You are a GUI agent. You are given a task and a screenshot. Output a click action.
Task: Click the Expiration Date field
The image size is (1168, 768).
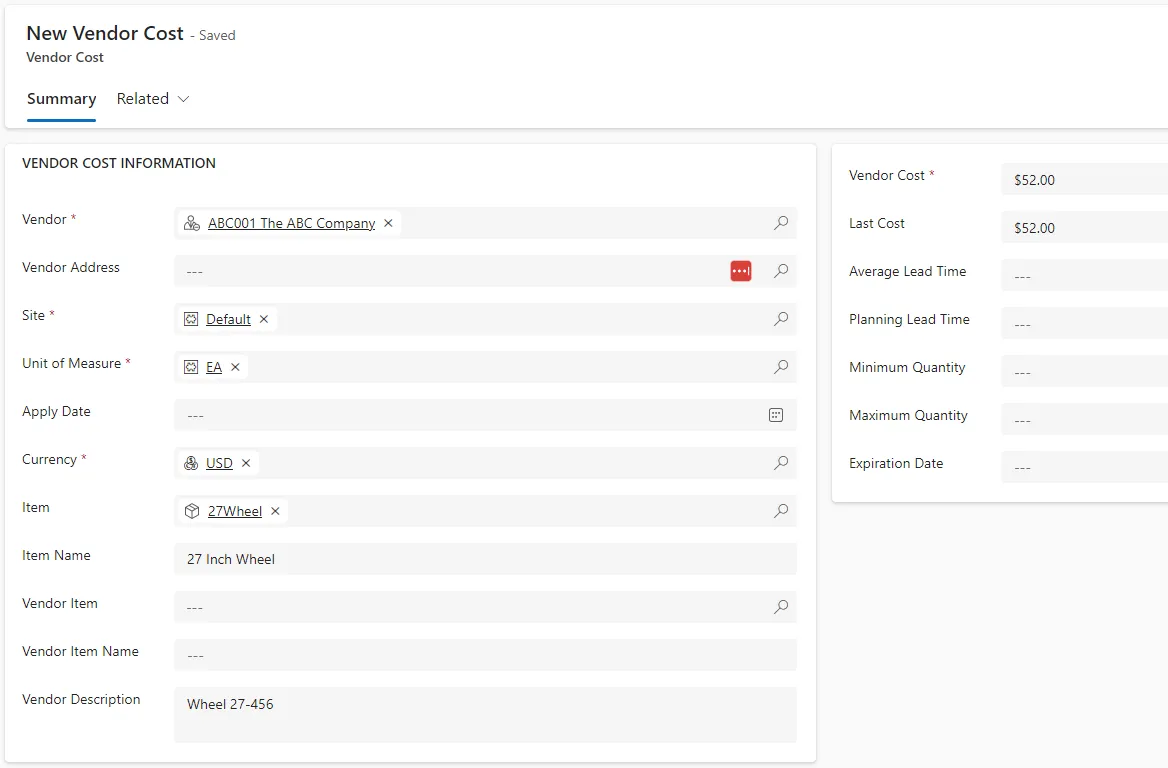(1085, 468)
